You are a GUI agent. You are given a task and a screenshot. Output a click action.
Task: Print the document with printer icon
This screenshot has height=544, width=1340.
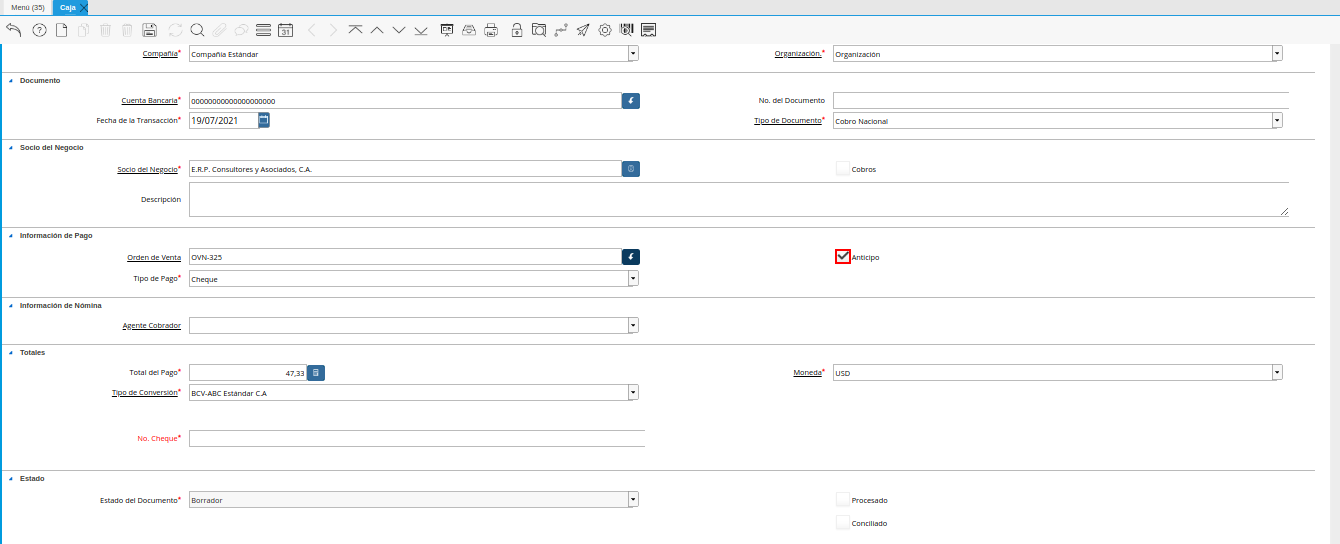click(491, 30)
